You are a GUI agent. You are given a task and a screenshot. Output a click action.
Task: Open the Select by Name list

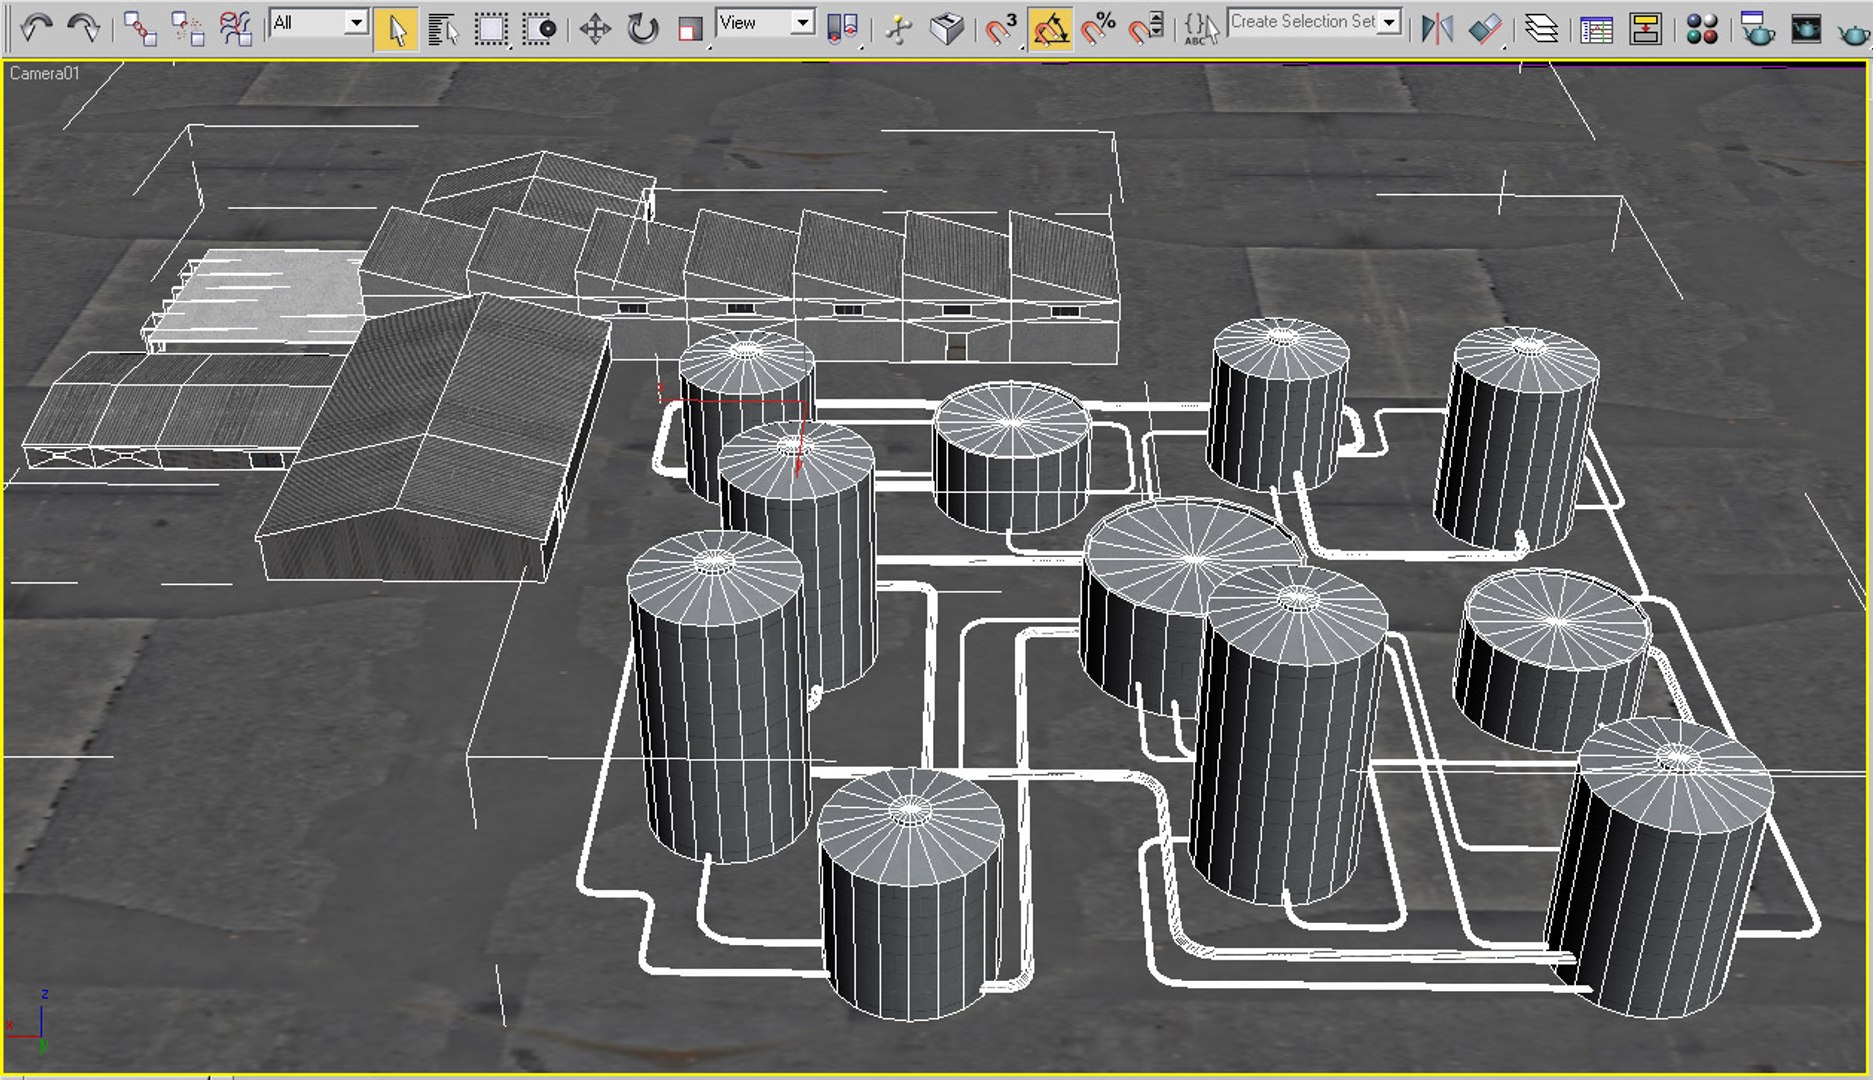point(442,28)
